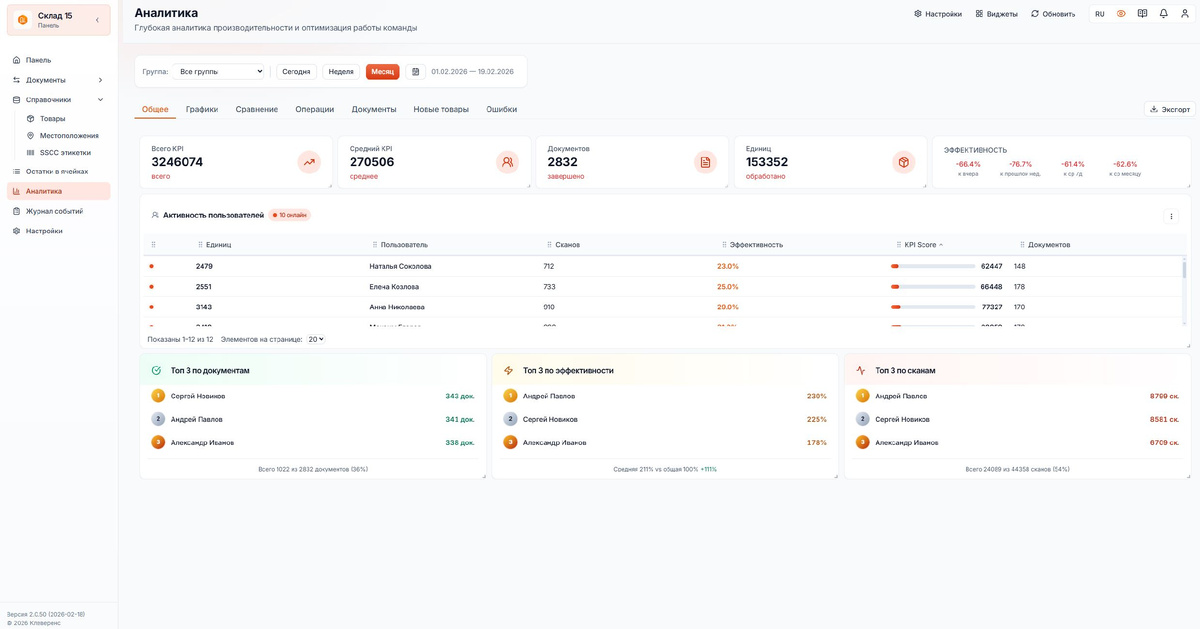This screenshot has width=1200, height=629.
Task: Open the page size dropdown showing 20
Action: [x=316, y=339]
